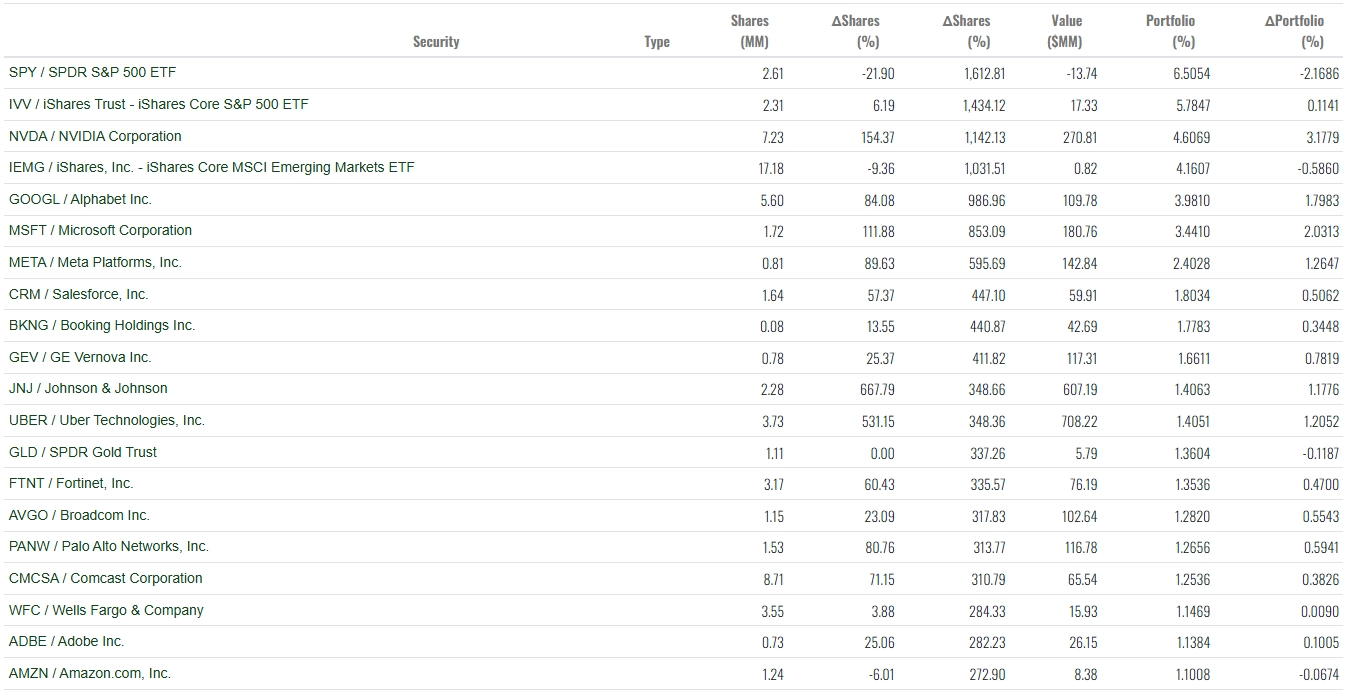Select NVDA value cell 270.81
The width and height of the screenshot is (1346, 692).
pyautogui.click(x=1080, y=137)
